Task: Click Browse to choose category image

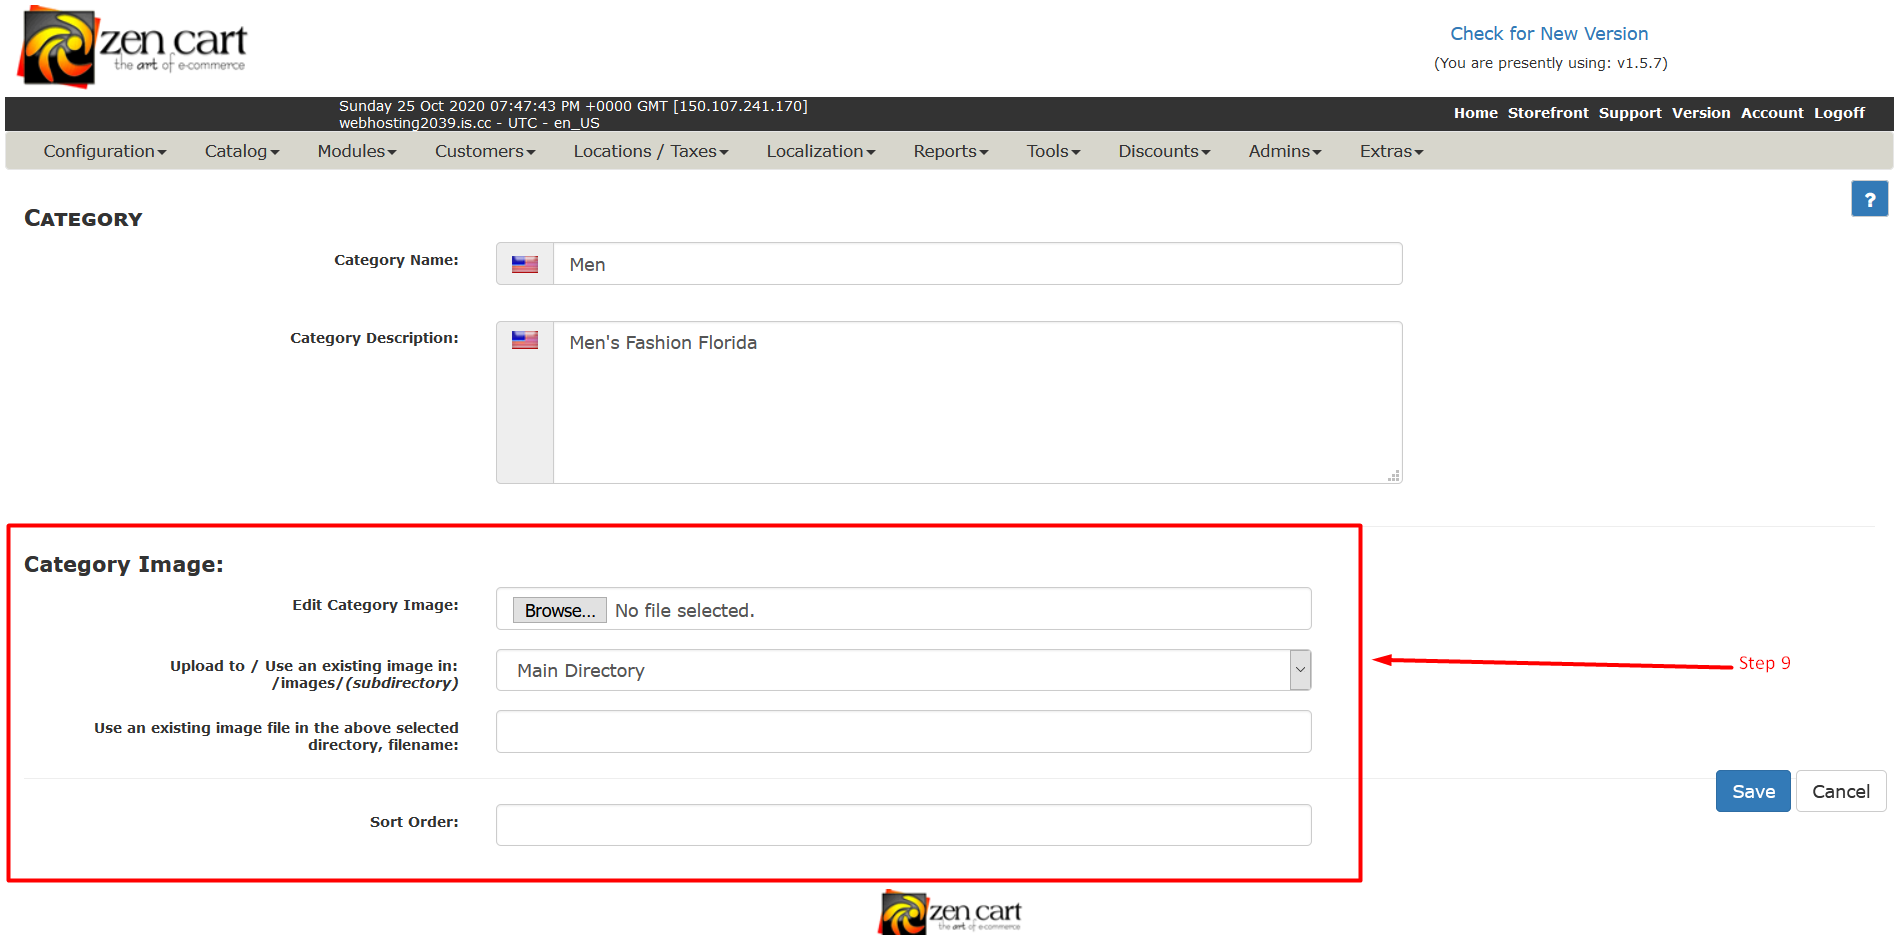Action: [560, 610]
